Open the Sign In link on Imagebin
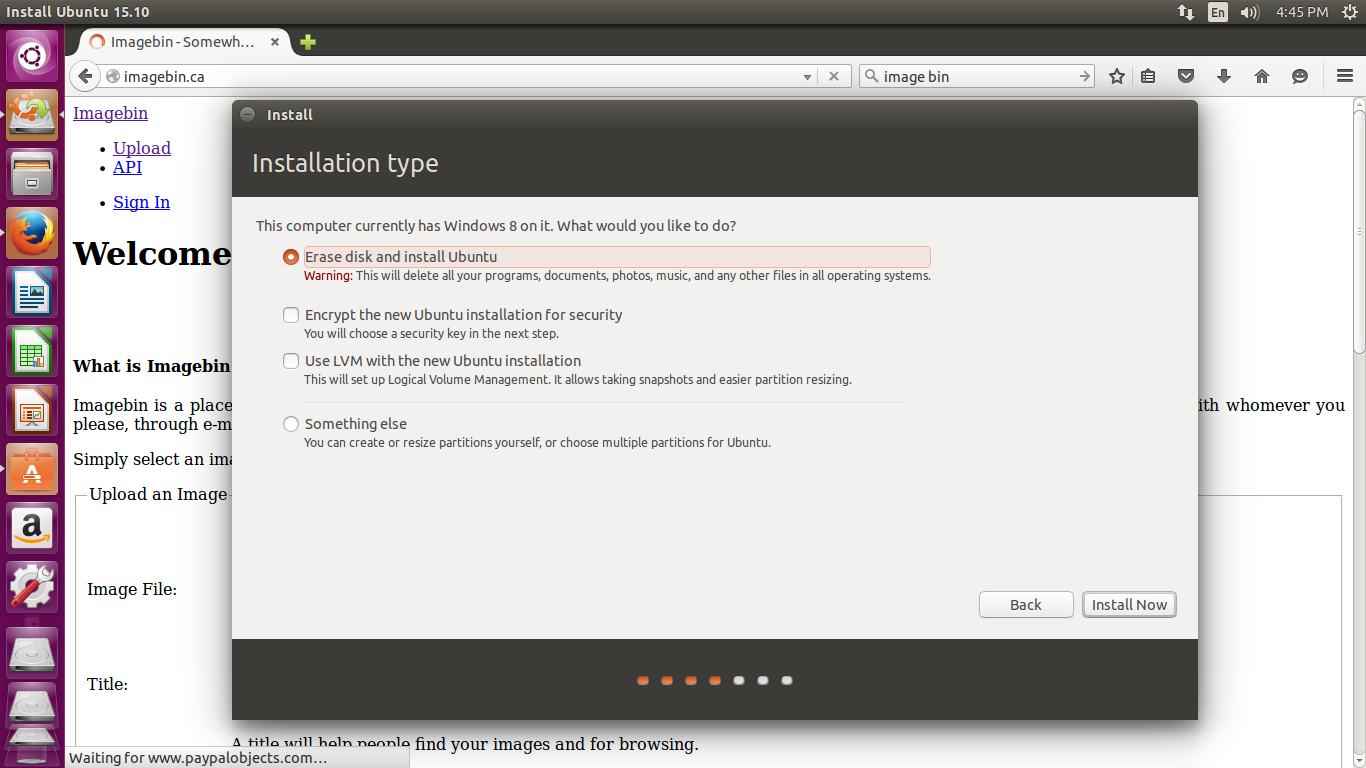This screenshot has height=768, width=1366. click(141, 202)
